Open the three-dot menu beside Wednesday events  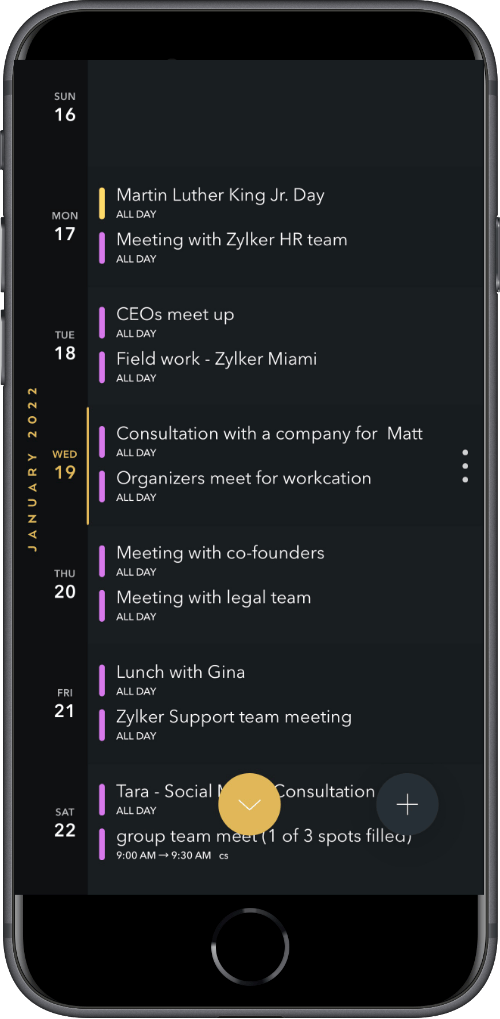(465, 466)
